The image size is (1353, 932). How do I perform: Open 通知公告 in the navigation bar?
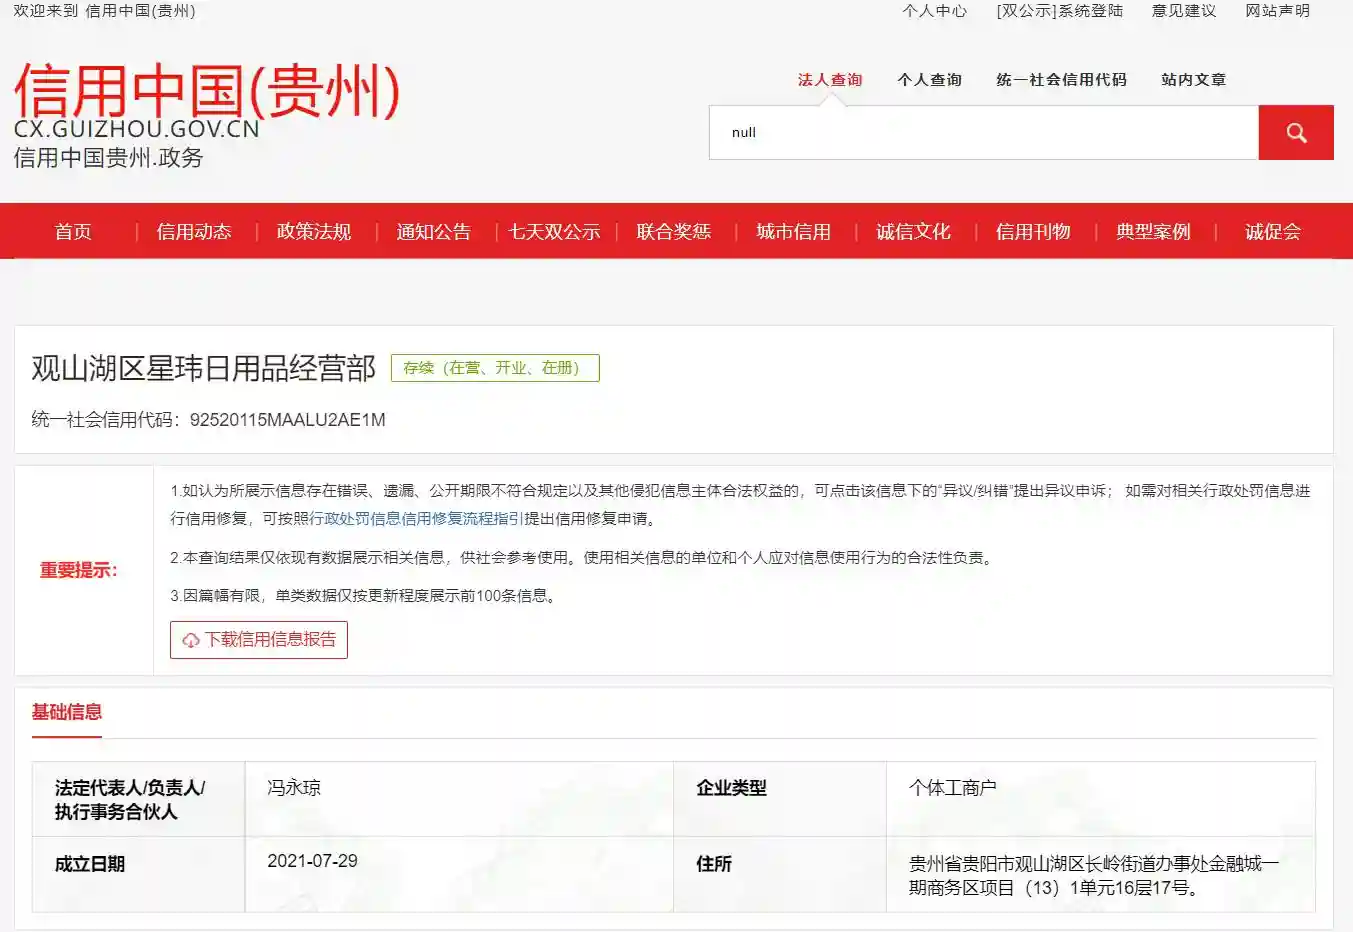click(x=434, y=232)
